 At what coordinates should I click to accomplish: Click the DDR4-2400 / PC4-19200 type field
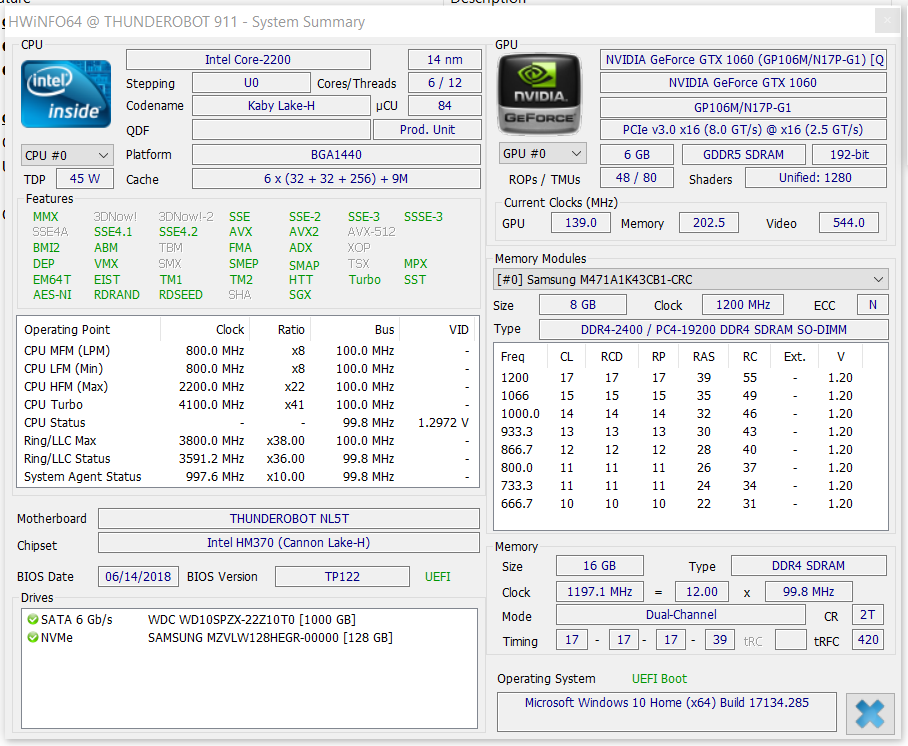tap(713, 330)
